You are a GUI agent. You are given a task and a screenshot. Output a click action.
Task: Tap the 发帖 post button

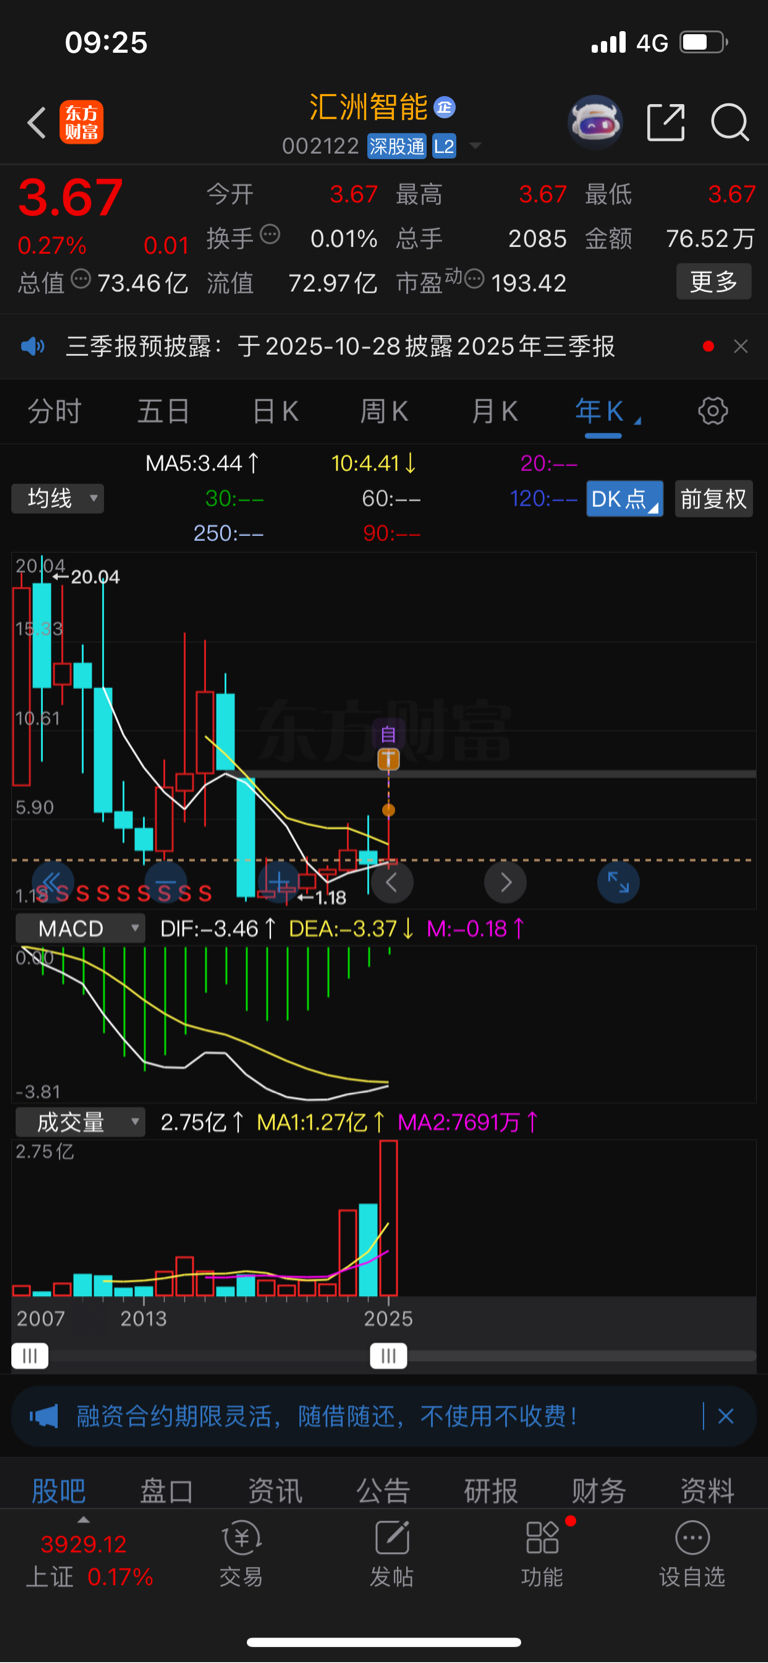click(392, 1555)
